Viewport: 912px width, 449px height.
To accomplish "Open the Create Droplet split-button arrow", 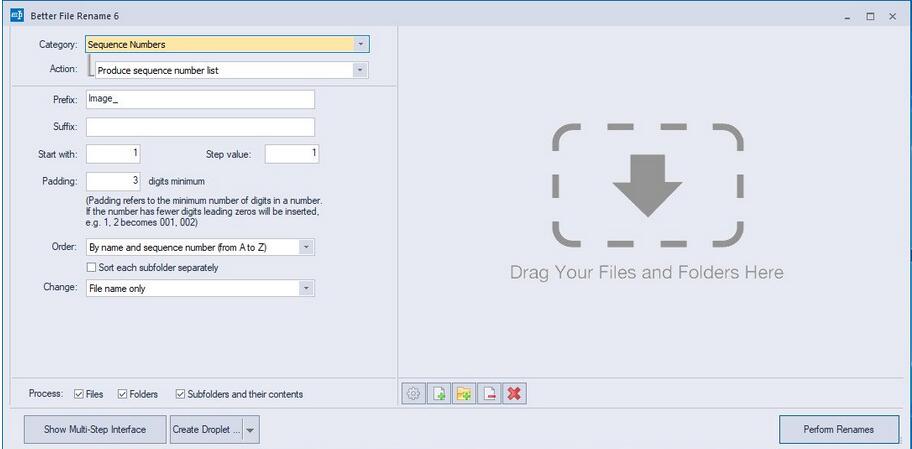I will [x=250, y=430].
